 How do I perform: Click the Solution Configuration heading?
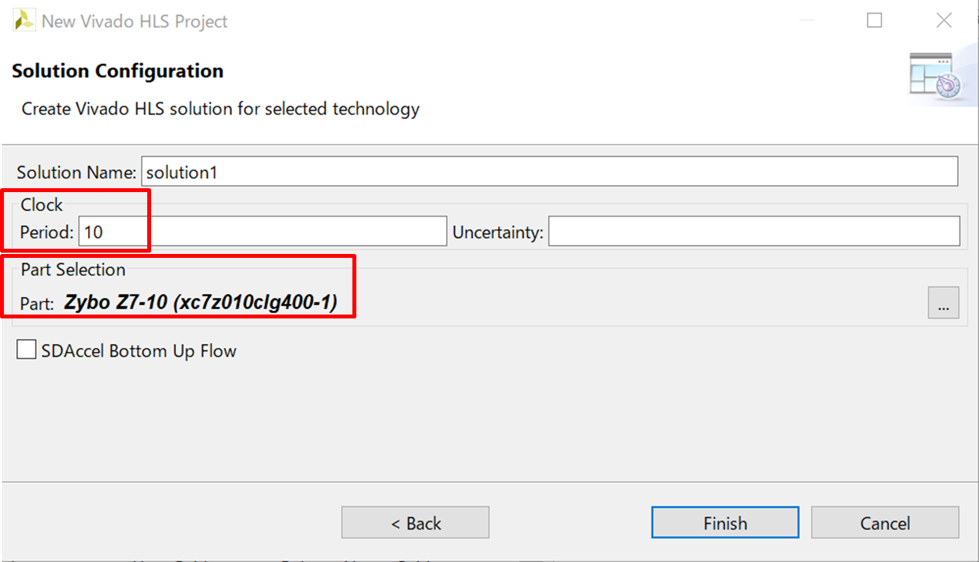coord(117,71)
